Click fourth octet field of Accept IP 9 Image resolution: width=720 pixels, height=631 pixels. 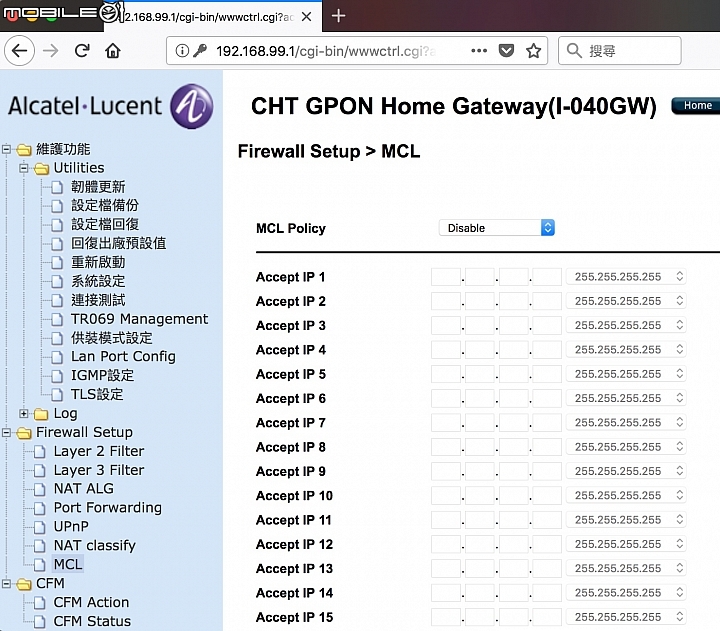click(x=547, y=472)
